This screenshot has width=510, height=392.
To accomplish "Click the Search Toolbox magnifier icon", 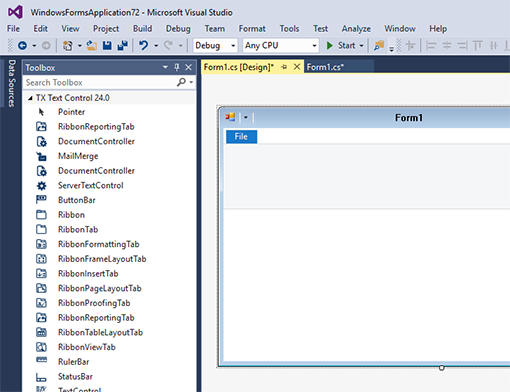I will [181, 82].
